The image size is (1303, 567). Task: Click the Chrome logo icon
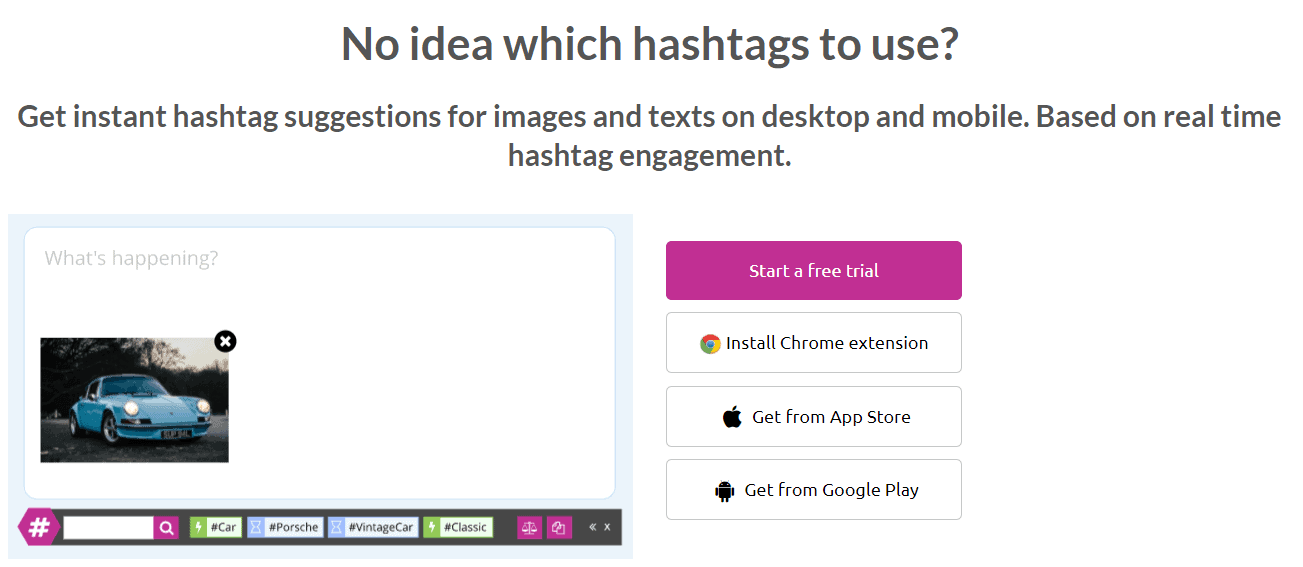pos(710,344)
